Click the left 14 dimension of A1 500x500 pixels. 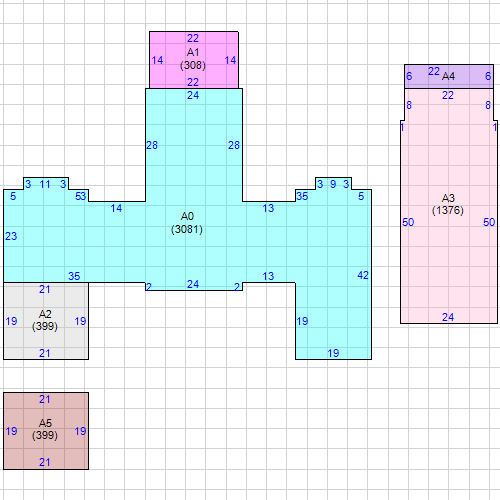tap(157, 61)
